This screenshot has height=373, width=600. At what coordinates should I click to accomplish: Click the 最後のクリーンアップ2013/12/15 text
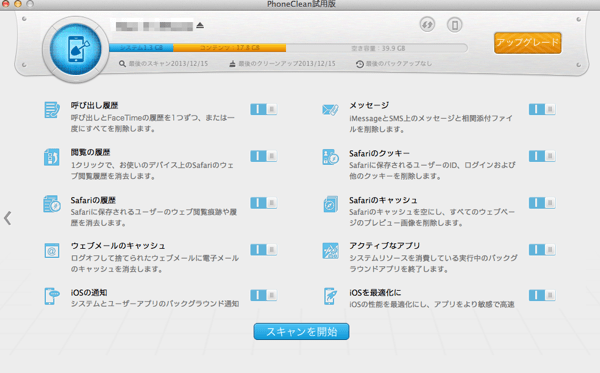pyautogui.click(x=287, y=64)
